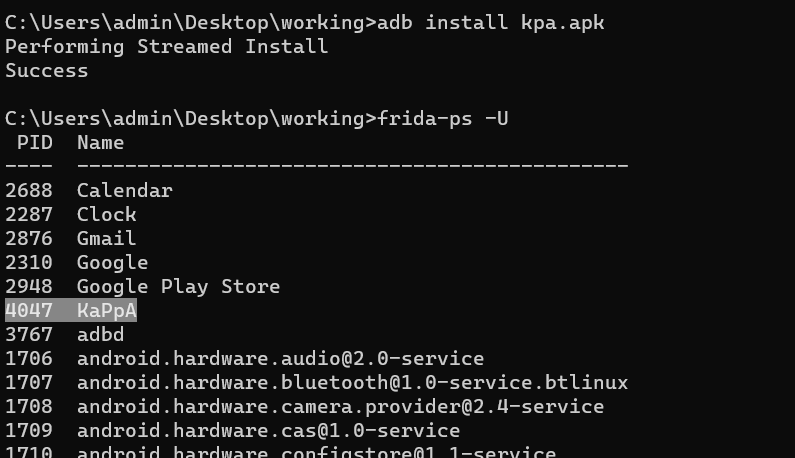Select the Gmail process name
Viewport: 795px width, 458px height.
click(106, 238)
